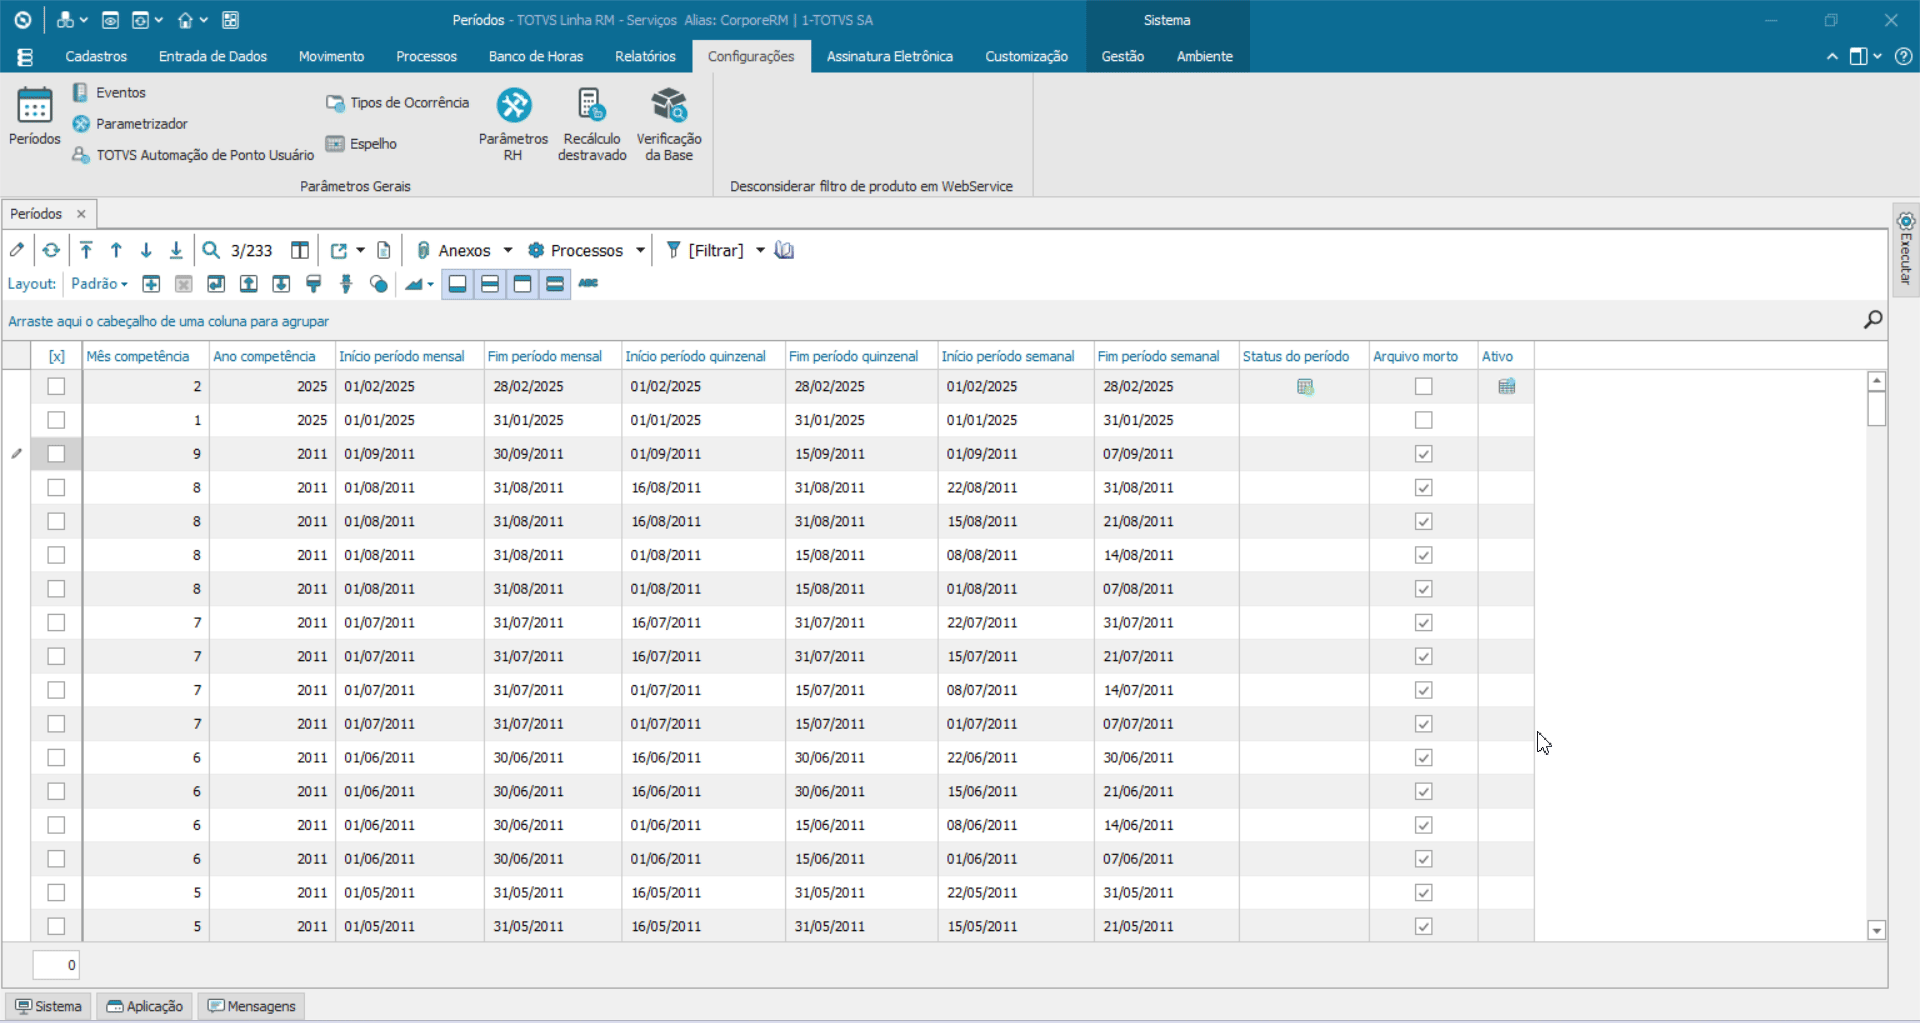Expand the Anexos dropdown arrow

click(x=508, y=250)
